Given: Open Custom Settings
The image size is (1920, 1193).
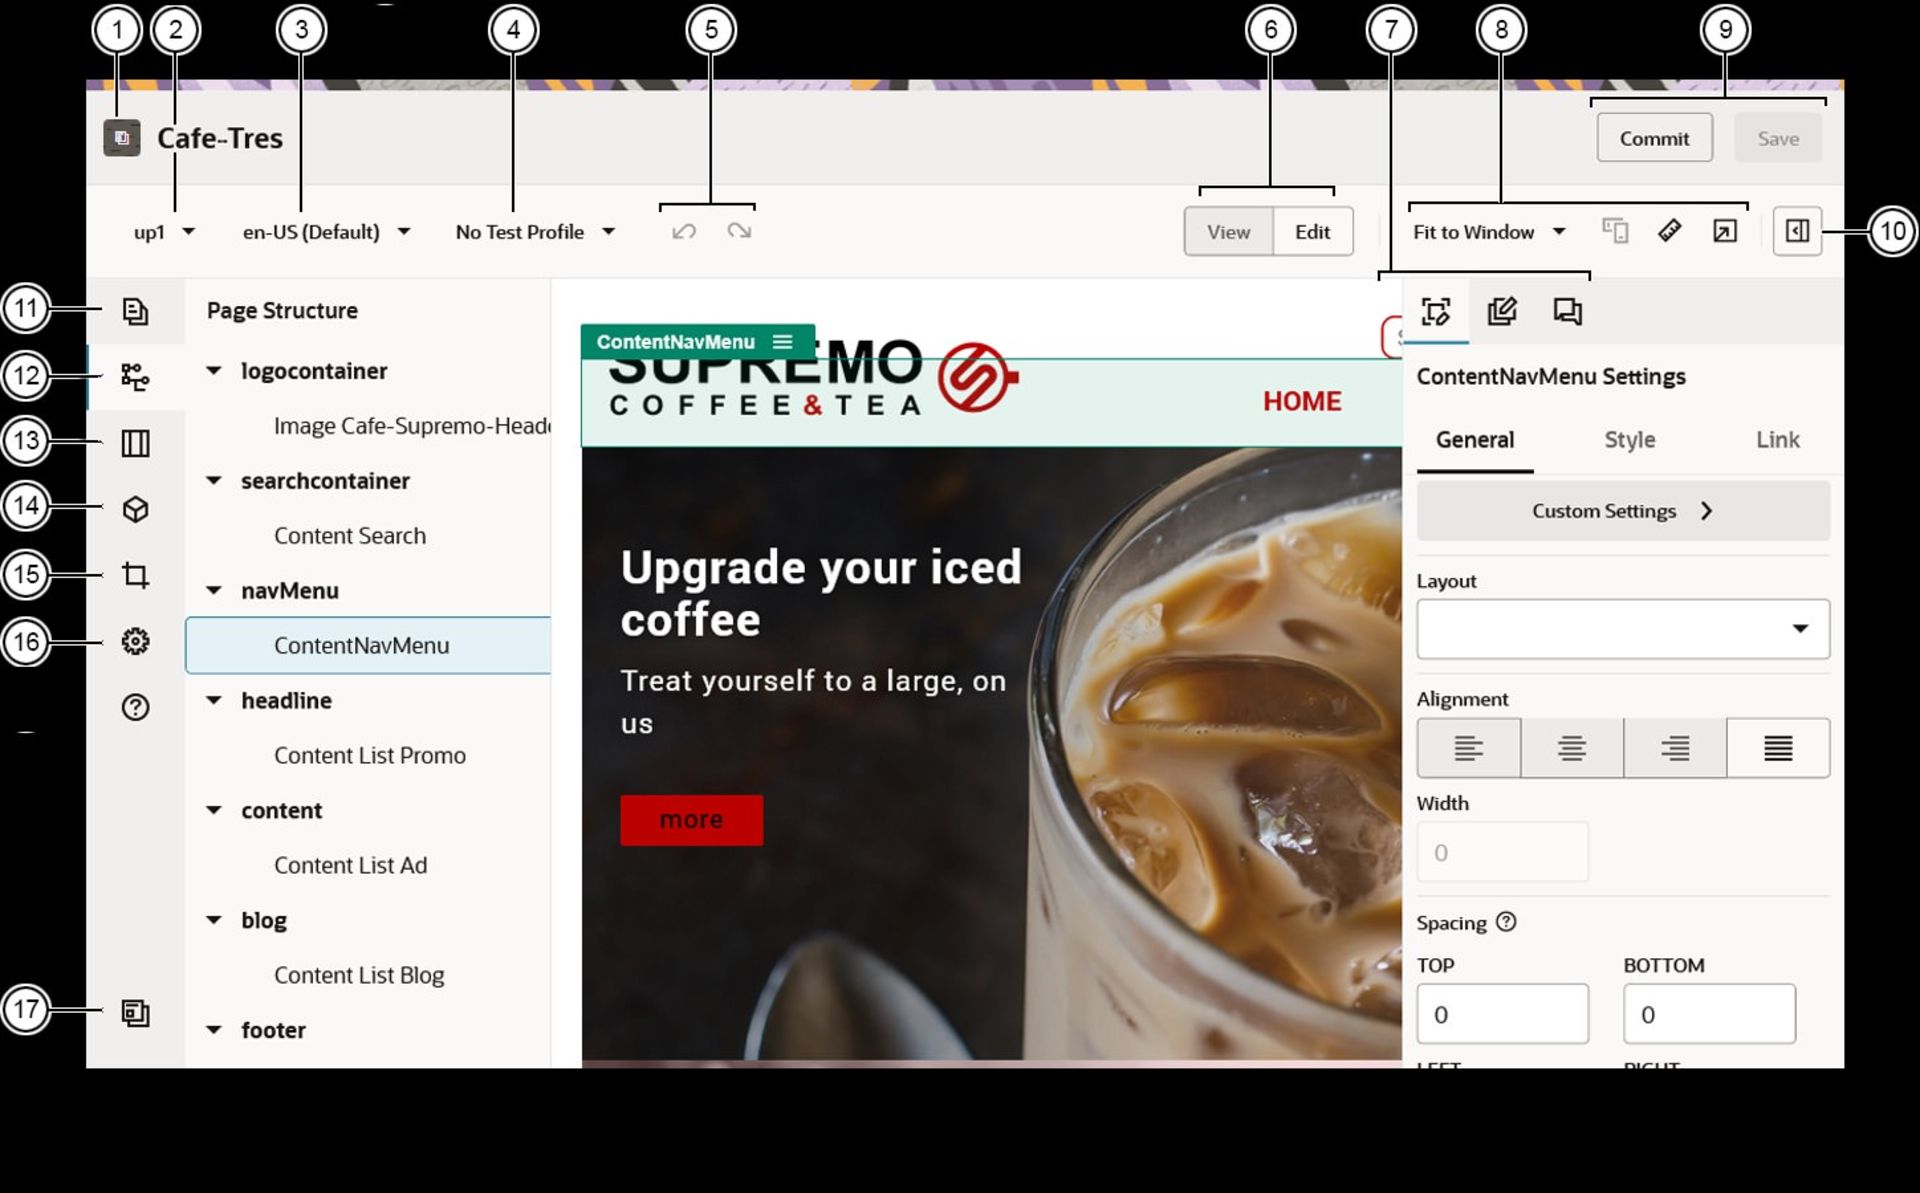Looking at the screenshot, I should coord(1623,511).
